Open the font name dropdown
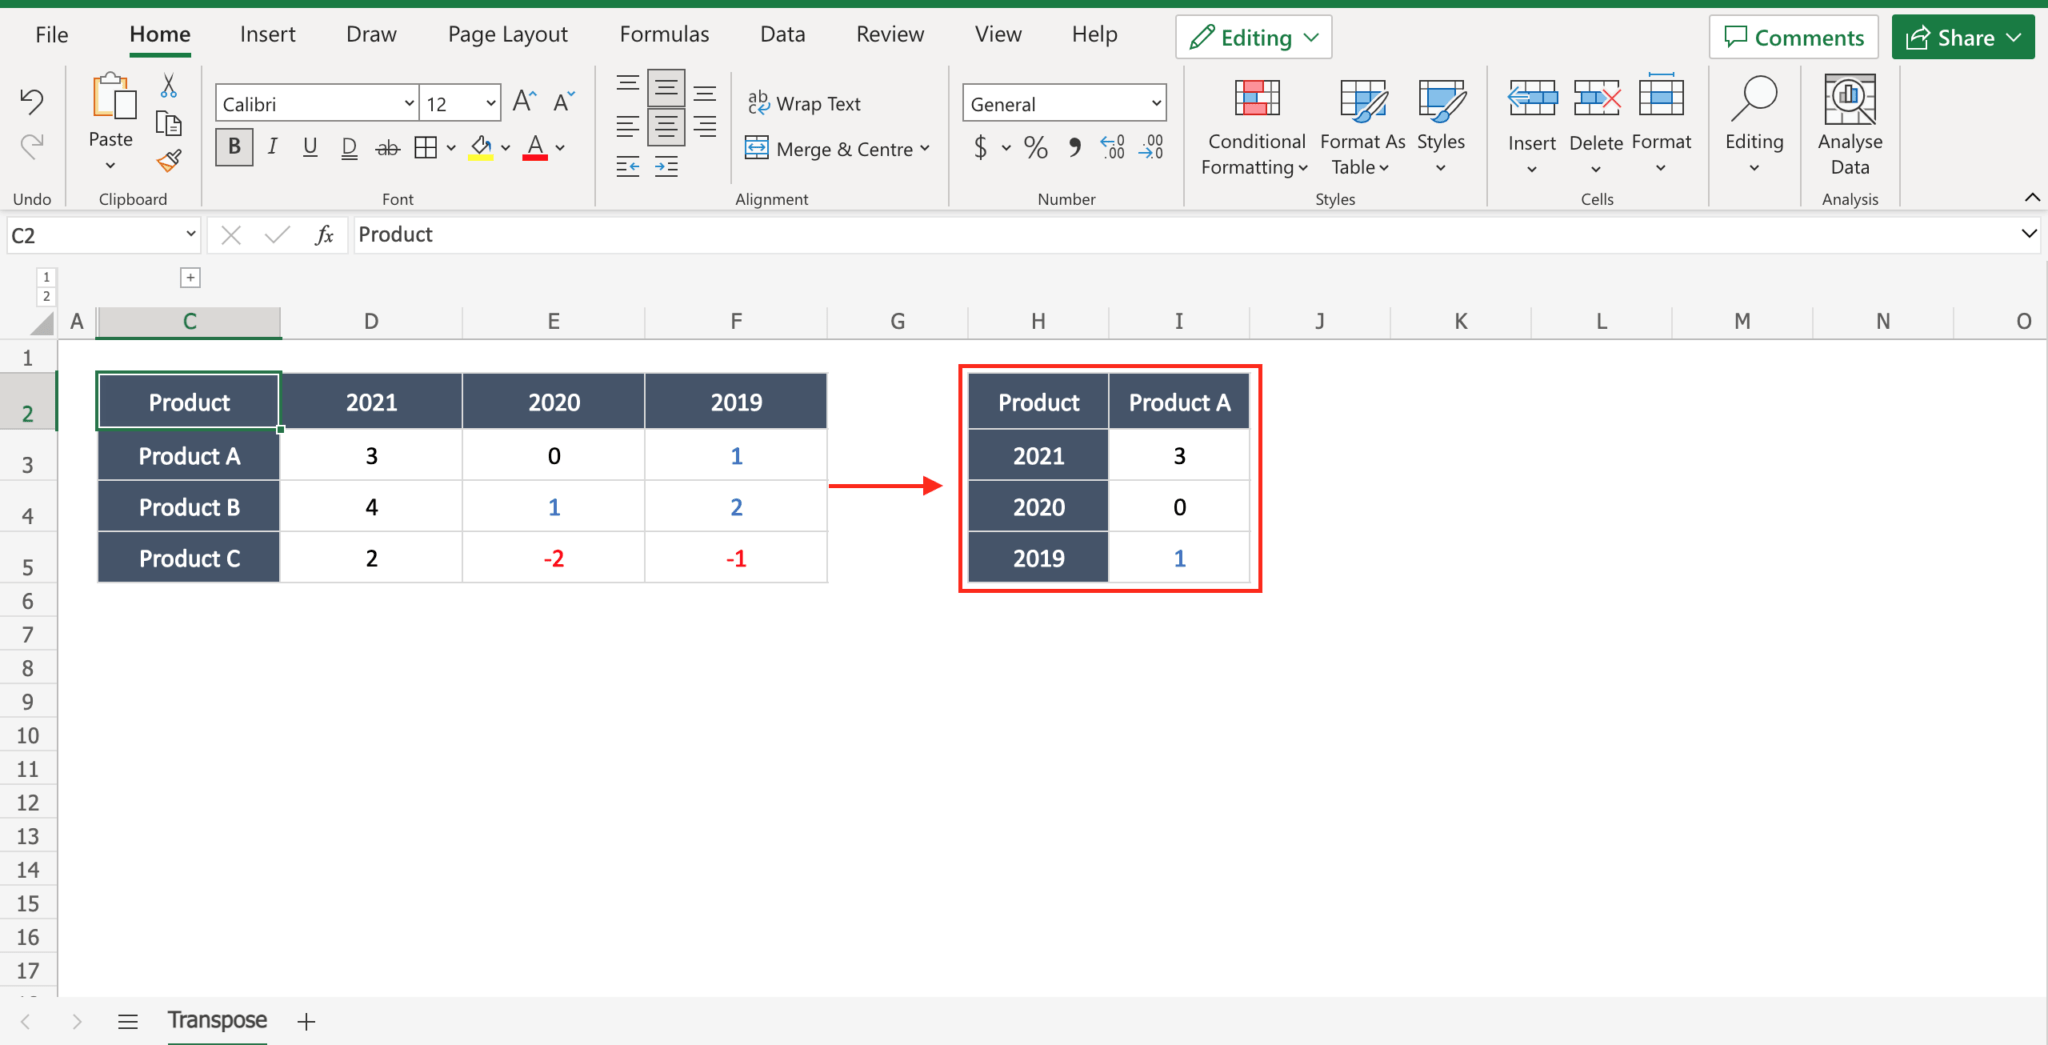 [x=408, y=102]
